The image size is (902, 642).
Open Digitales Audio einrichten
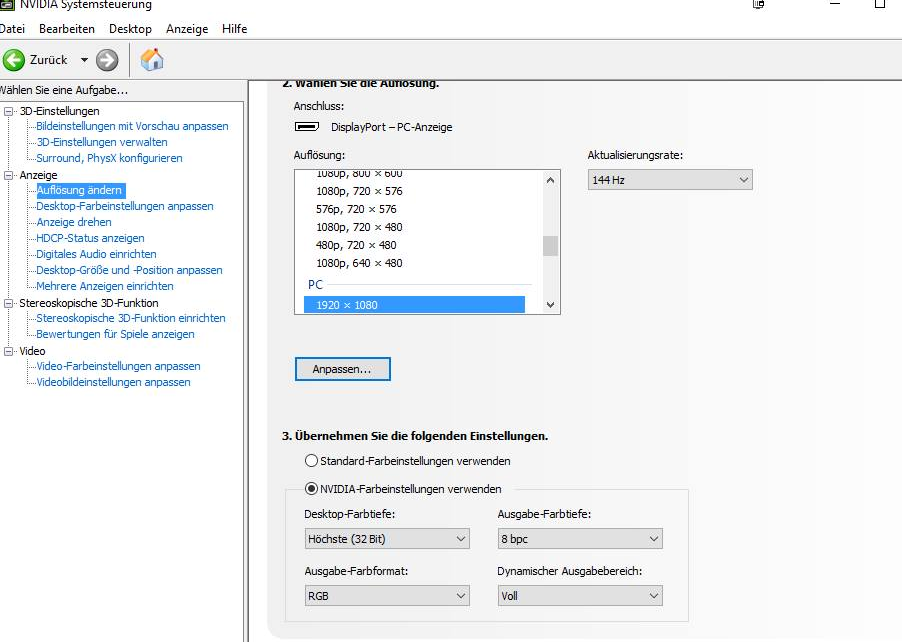(96, 254)
